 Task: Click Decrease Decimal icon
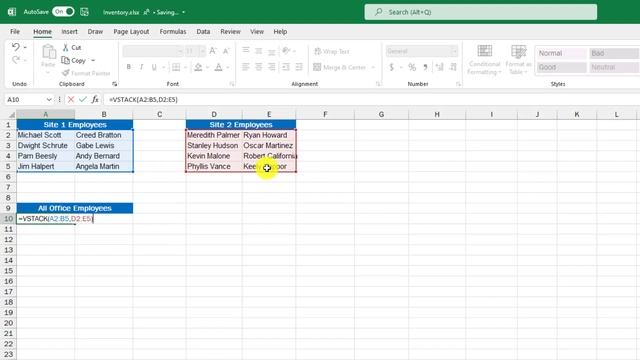pyautogui.click(x=453, y=67)
